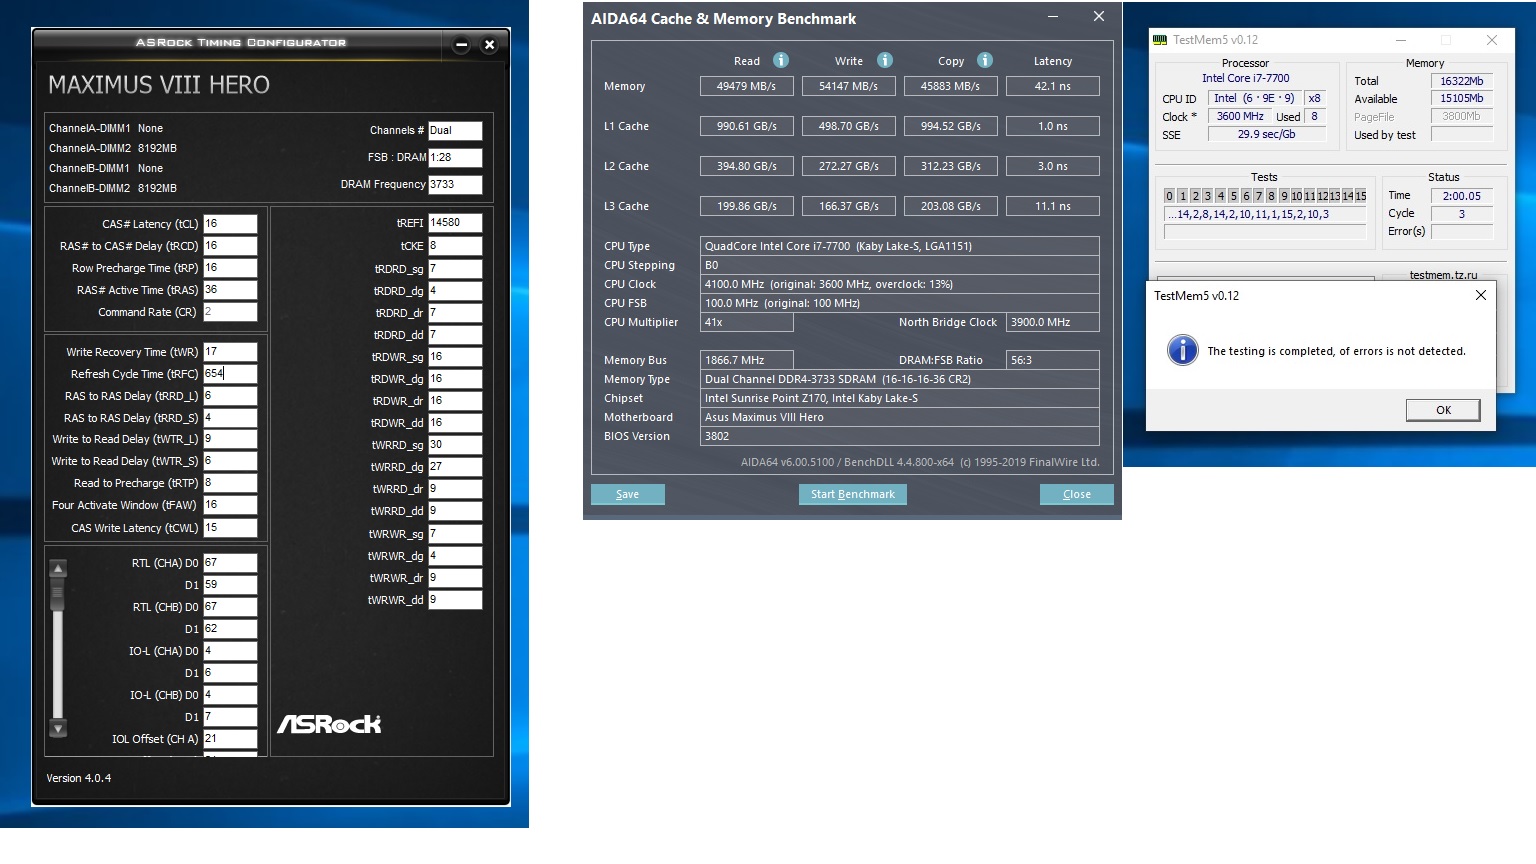Focus the RTL (CHA) D0 field
1536x864 pixels.
(230, 563)
